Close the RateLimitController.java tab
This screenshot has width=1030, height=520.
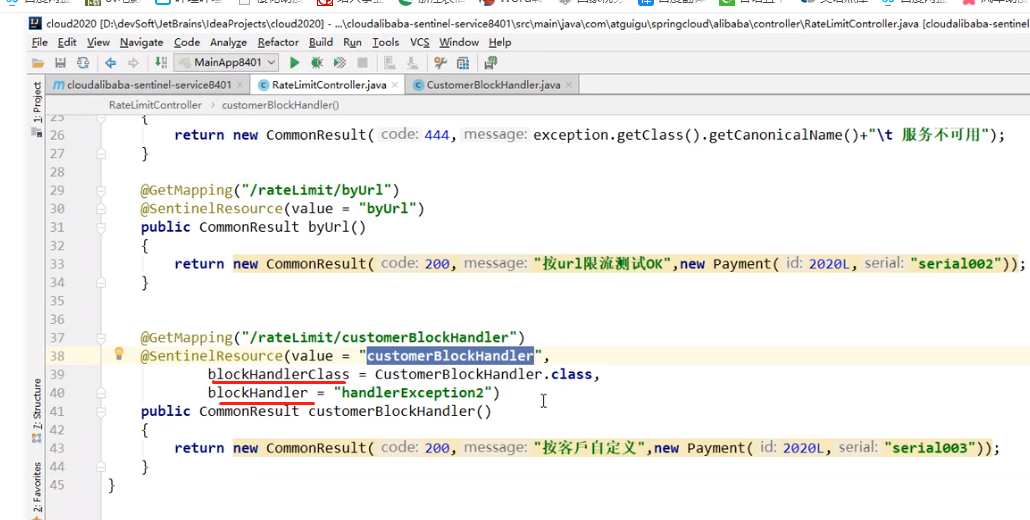pos(395,85)
